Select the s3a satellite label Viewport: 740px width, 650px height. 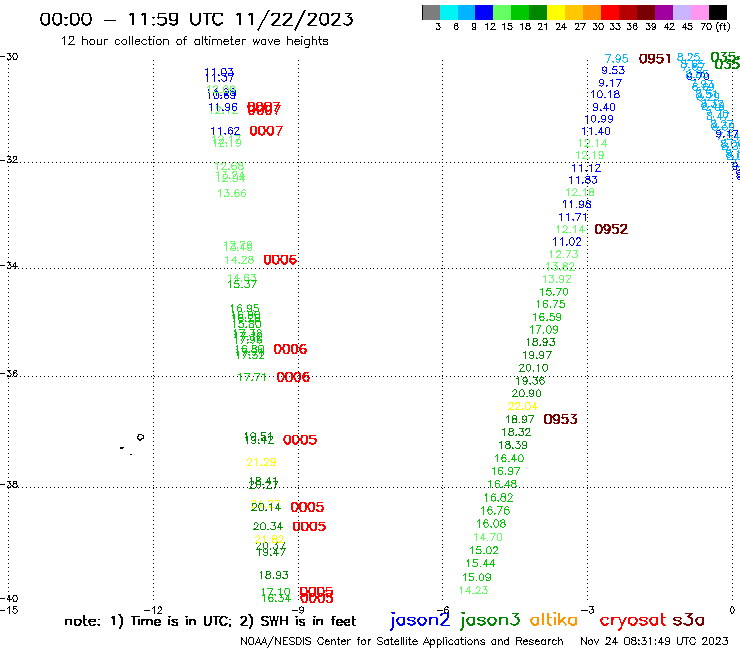(x=689, y=620)
